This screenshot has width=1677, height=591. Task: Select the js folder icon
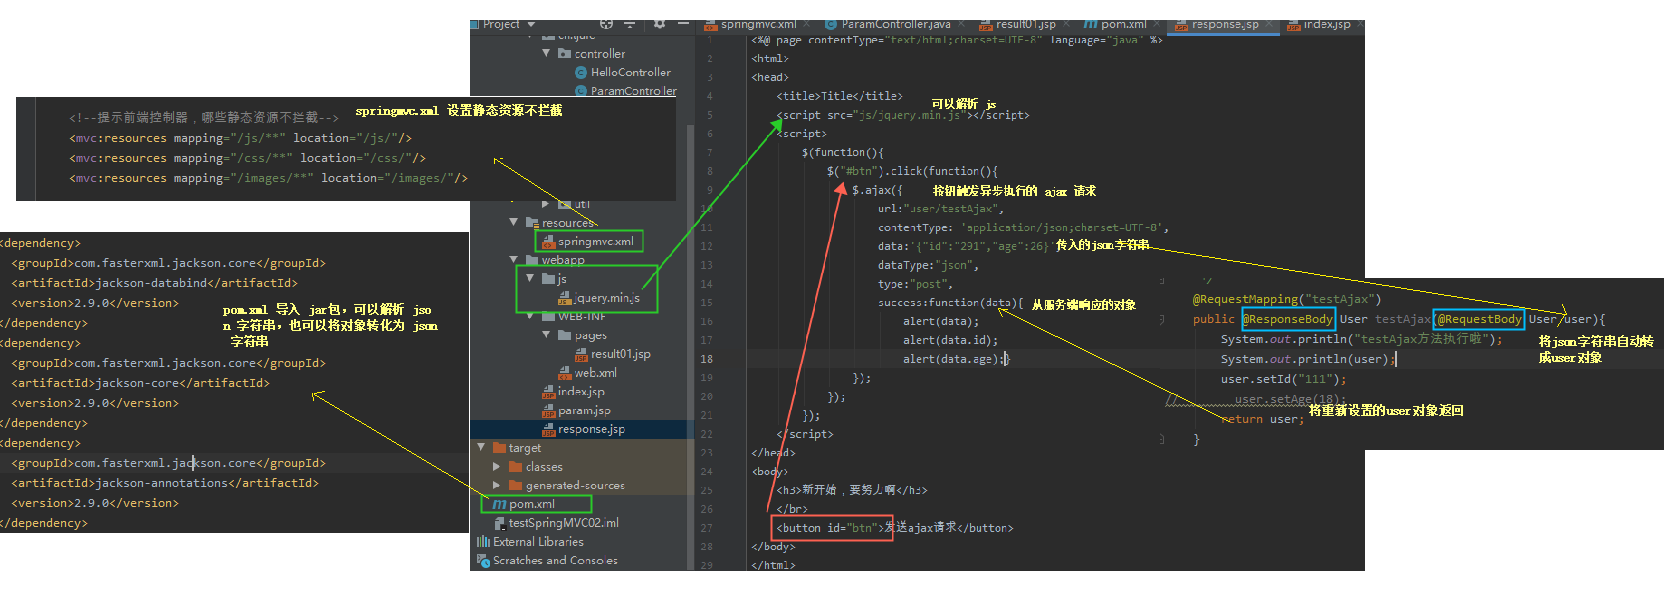click(x=548, y=279)
